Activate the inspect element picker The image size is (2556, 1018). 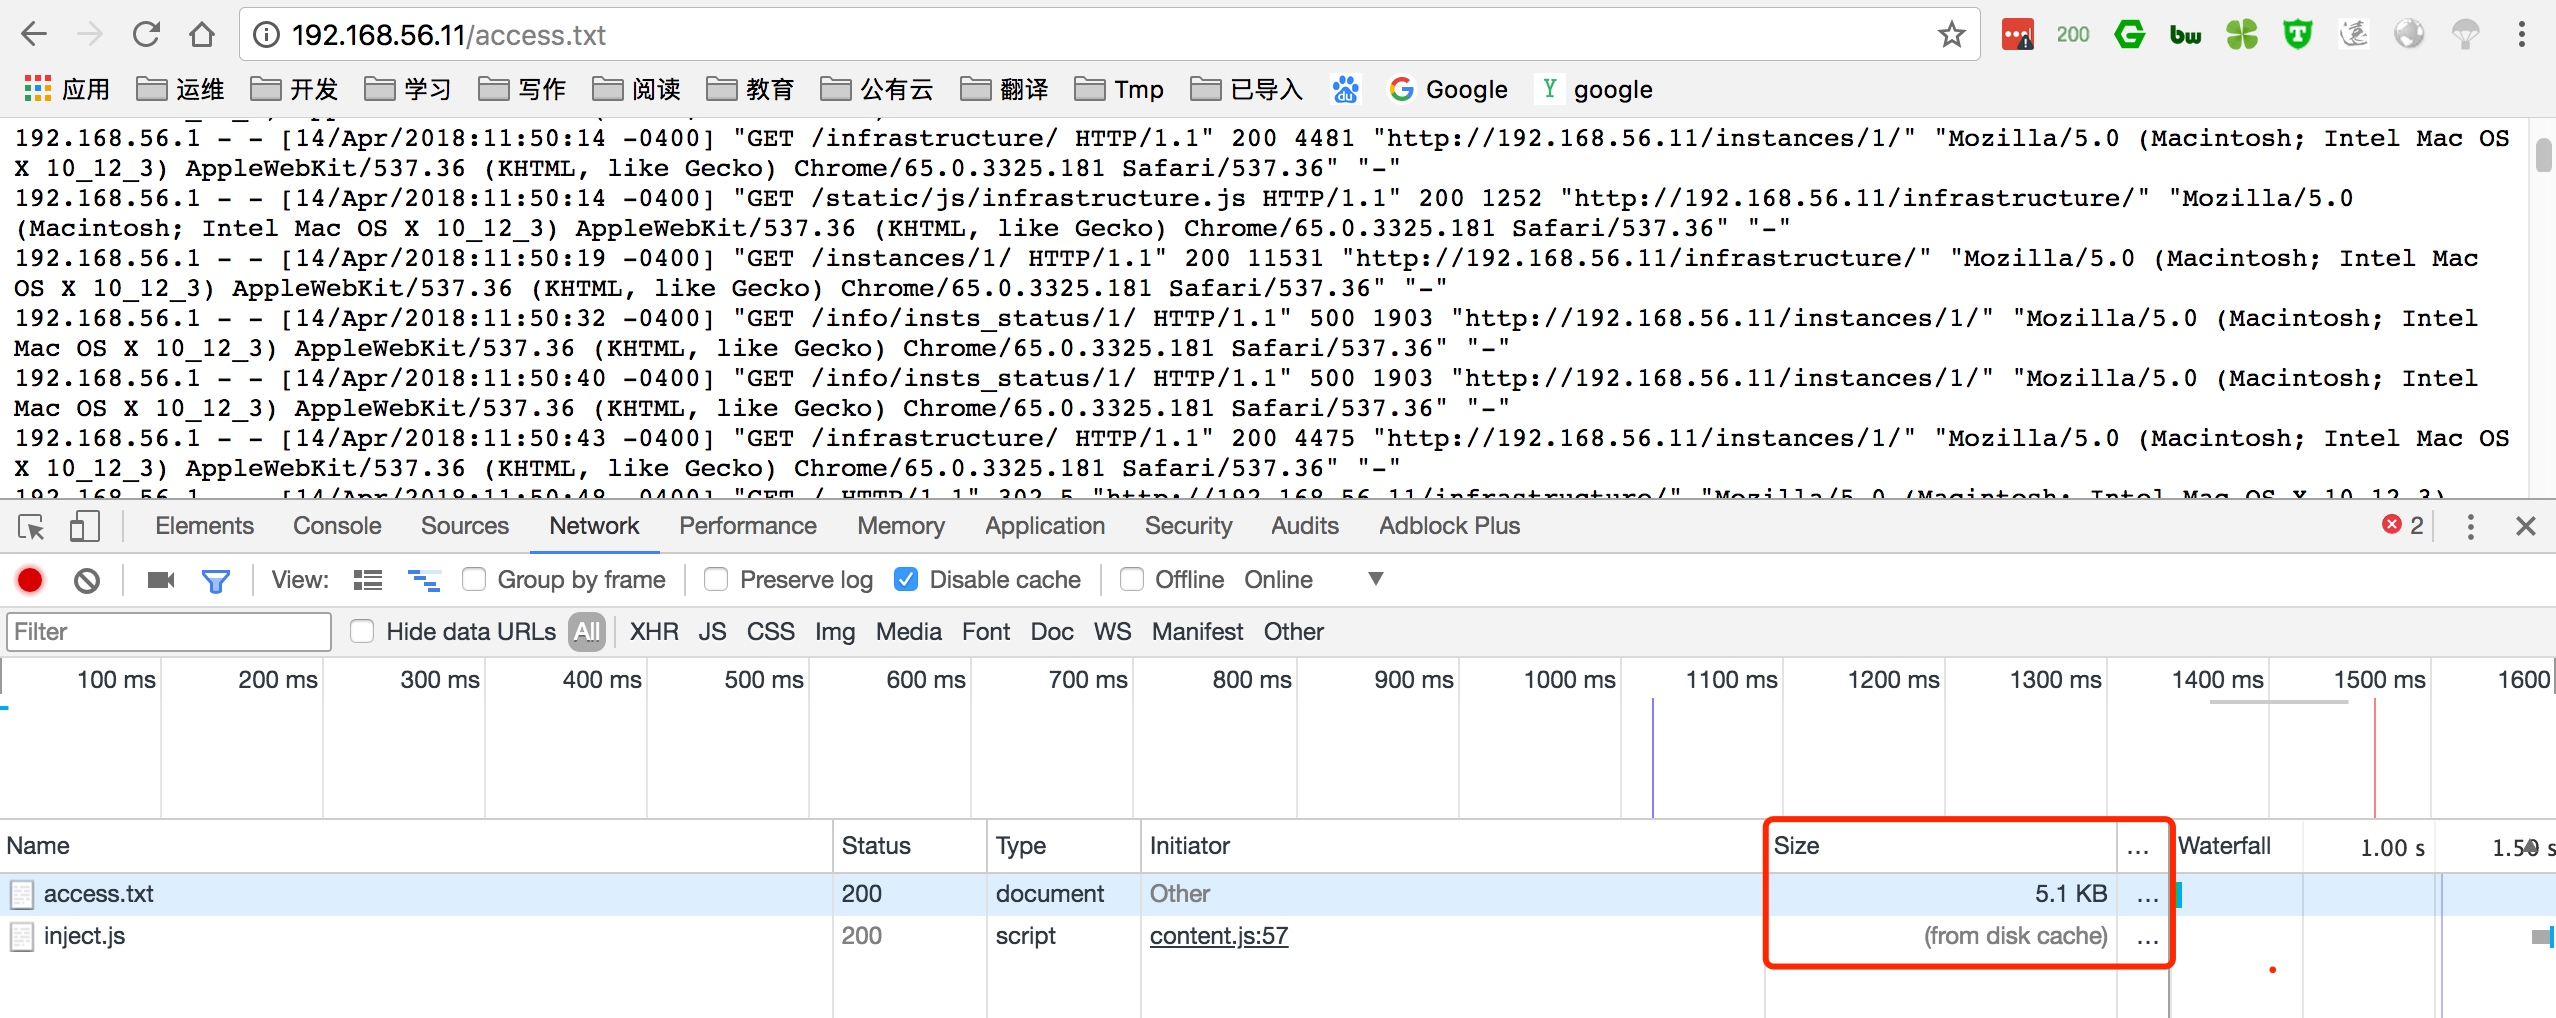31,526
